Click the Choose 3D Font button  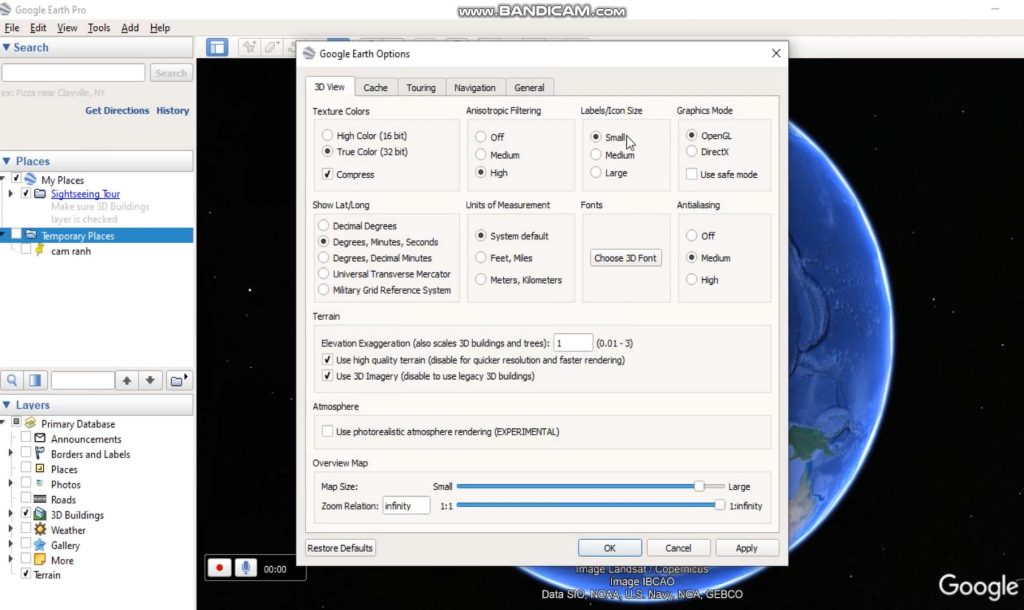click(625, 258)
